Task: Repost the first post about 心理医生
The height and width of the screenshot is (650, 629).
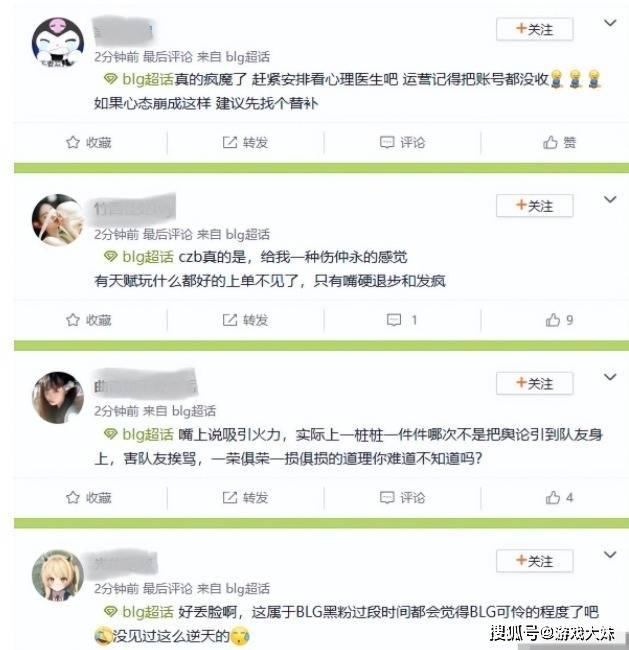Action: pos(245,143)
